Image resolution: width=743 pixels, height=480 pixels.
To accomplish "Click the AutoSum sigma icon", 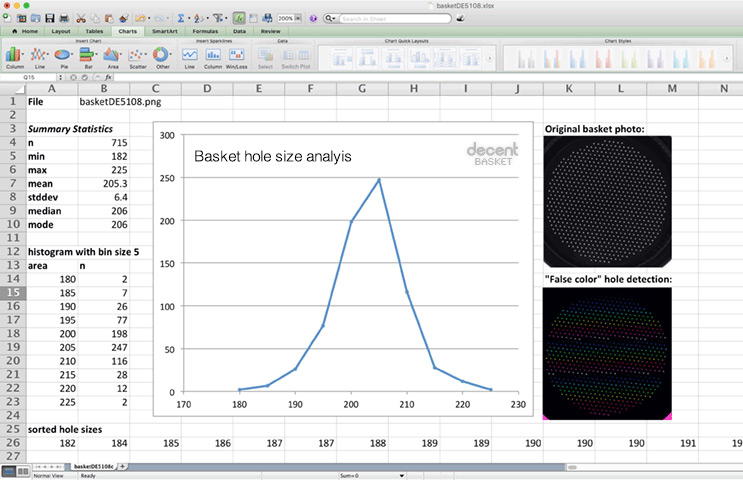I will click(181, 18).
